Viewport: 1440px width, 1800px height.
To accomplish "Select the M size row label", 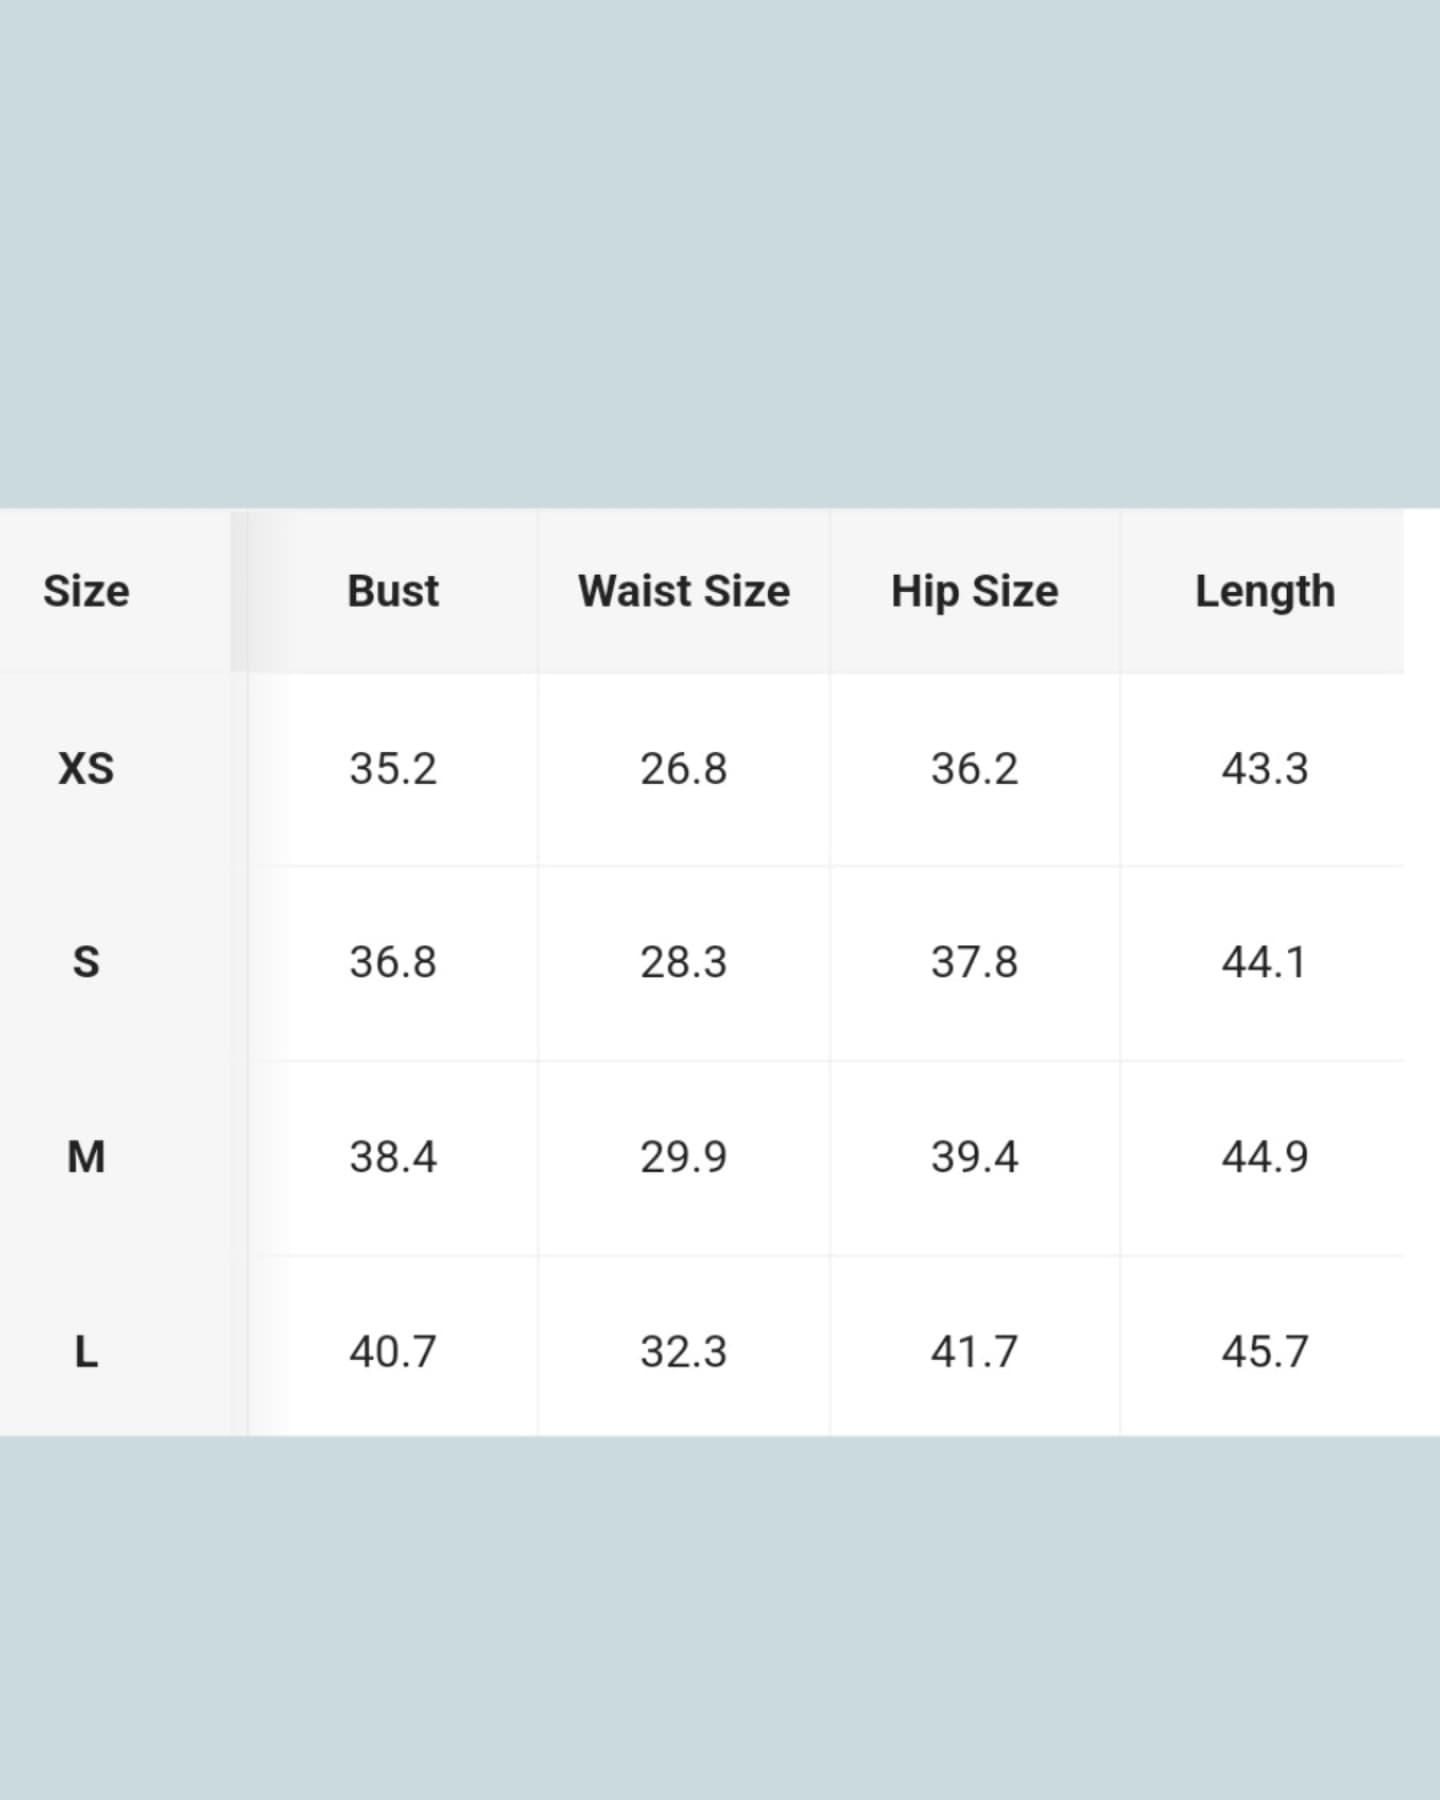I will tap(86, 1157).
